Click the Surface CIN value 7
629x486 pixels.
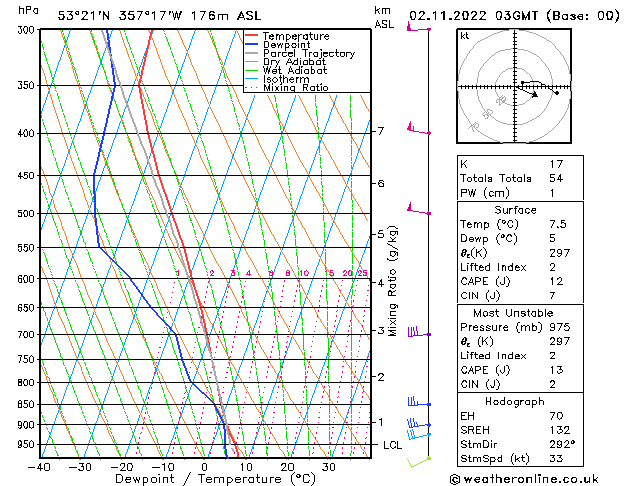click(553, 296)
